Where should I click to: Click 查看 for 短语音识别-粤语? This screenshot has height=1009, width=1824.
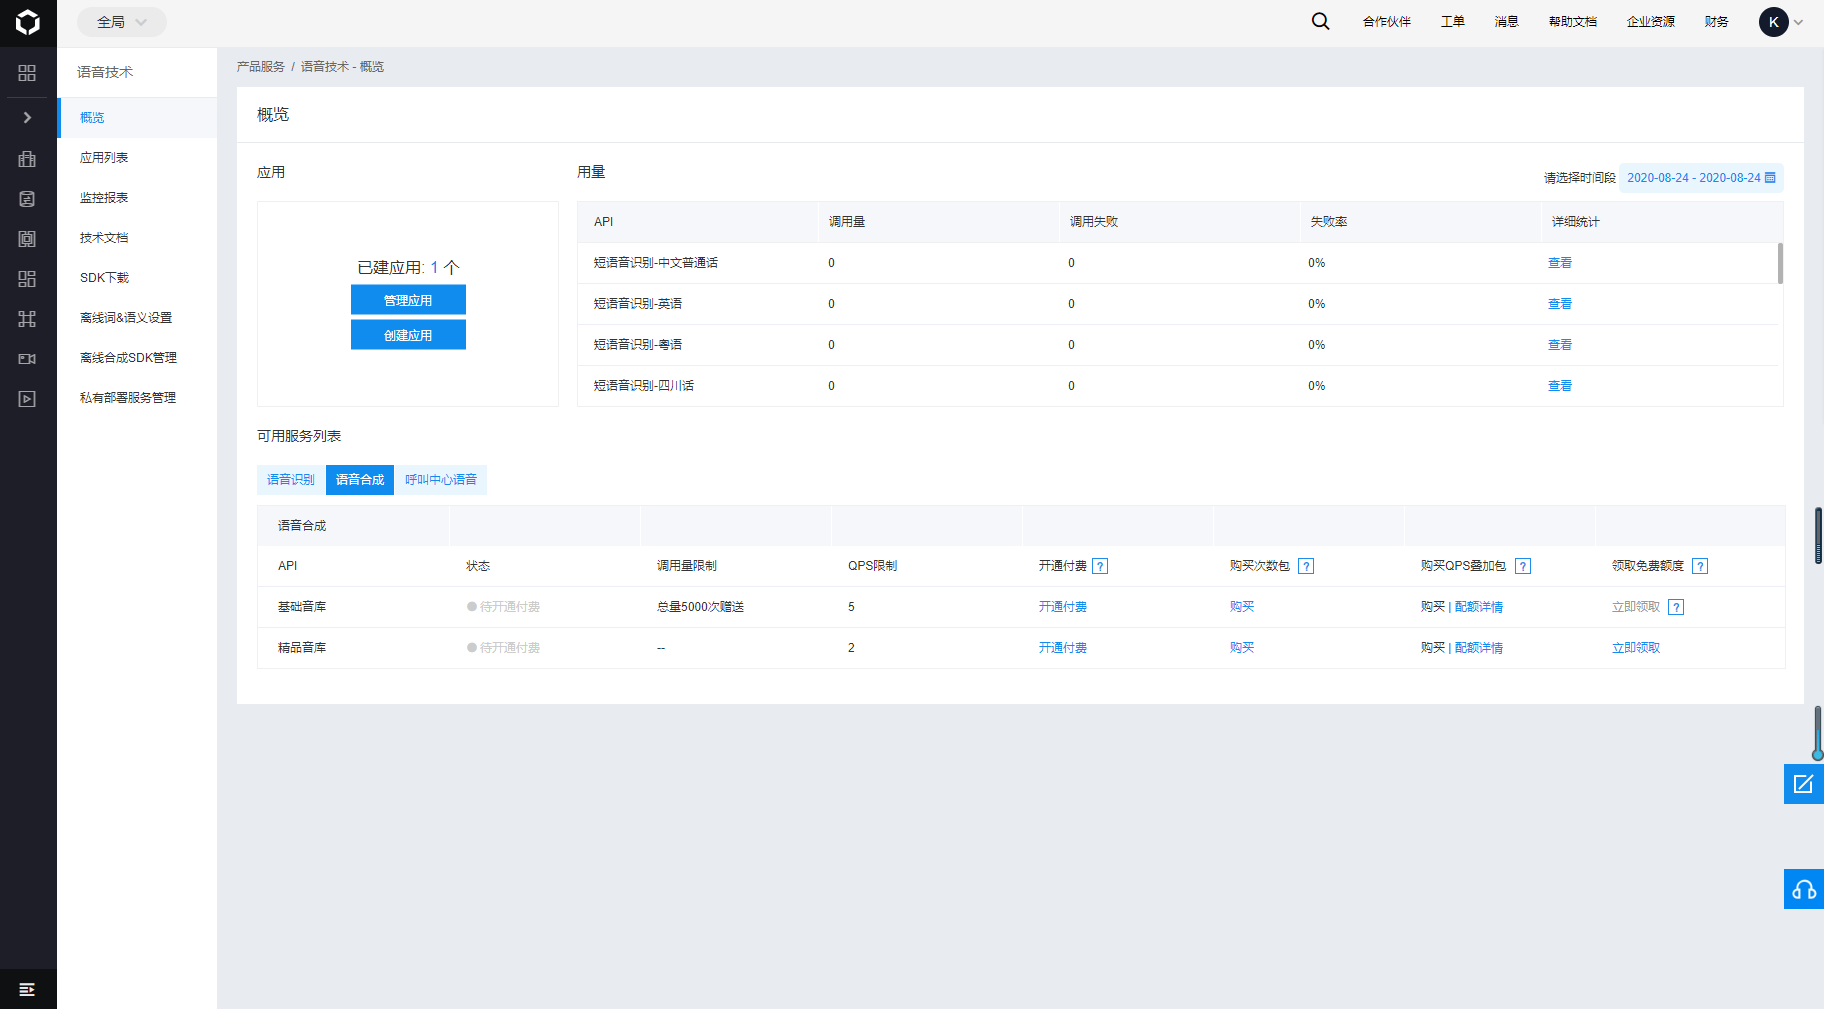click(1560, 345)
